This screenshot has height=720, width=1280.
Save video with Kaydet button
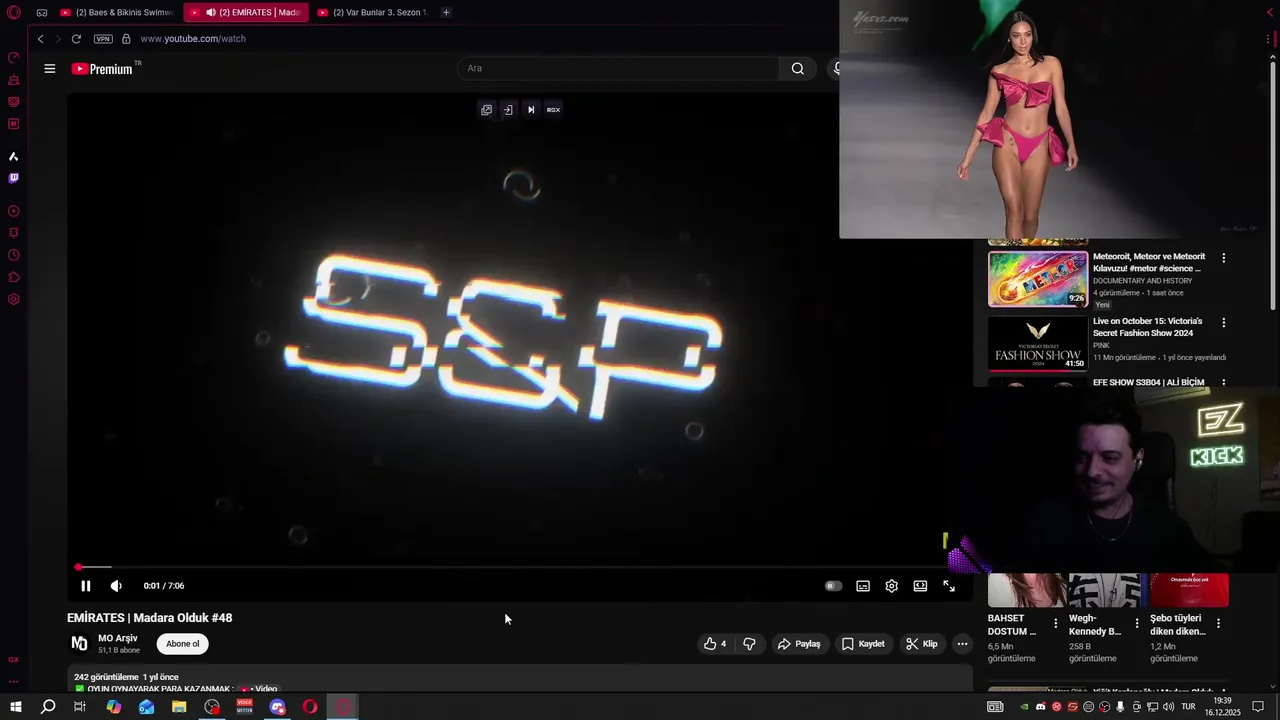pos(863,644)
